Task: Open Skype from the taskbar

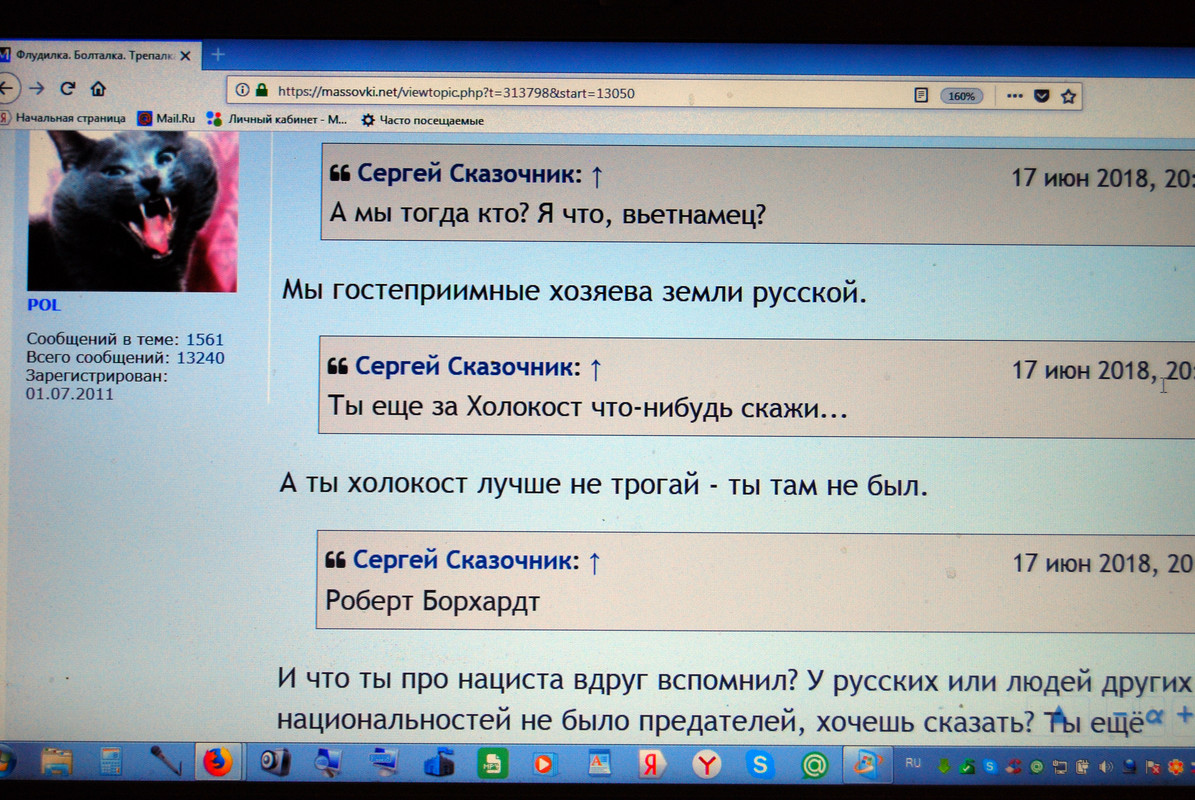Action: [760, 764]
